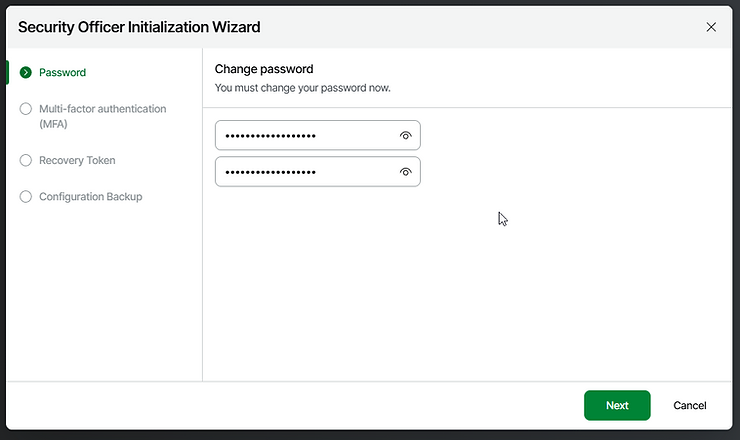Click the green arrow icon beside Password
Screen dimensions: 740x440
point(26,72)
